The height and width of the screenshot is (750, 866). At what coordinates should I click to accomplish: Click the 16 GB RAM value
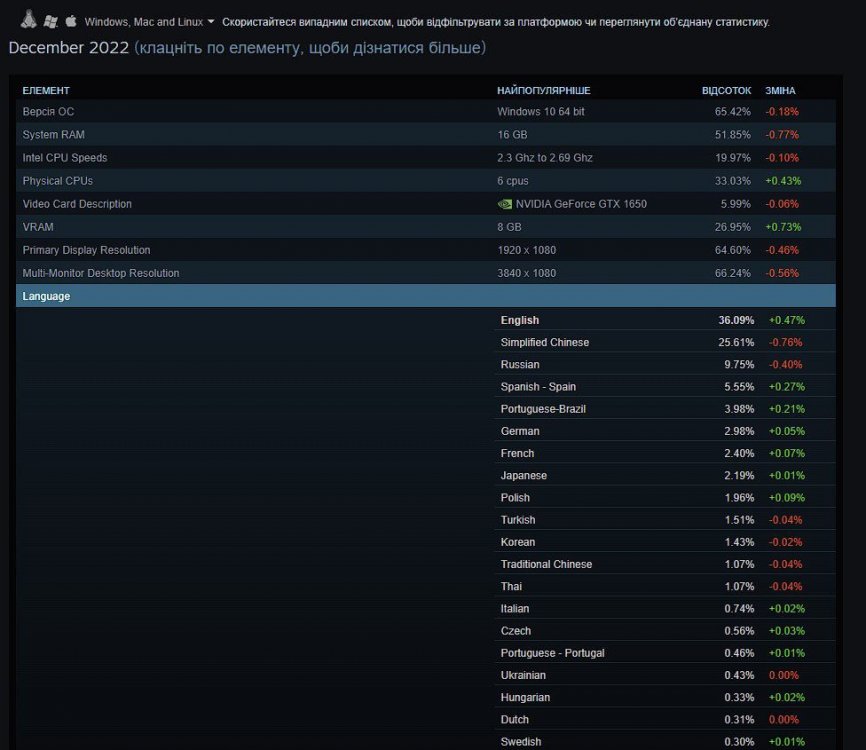(512, 135)
